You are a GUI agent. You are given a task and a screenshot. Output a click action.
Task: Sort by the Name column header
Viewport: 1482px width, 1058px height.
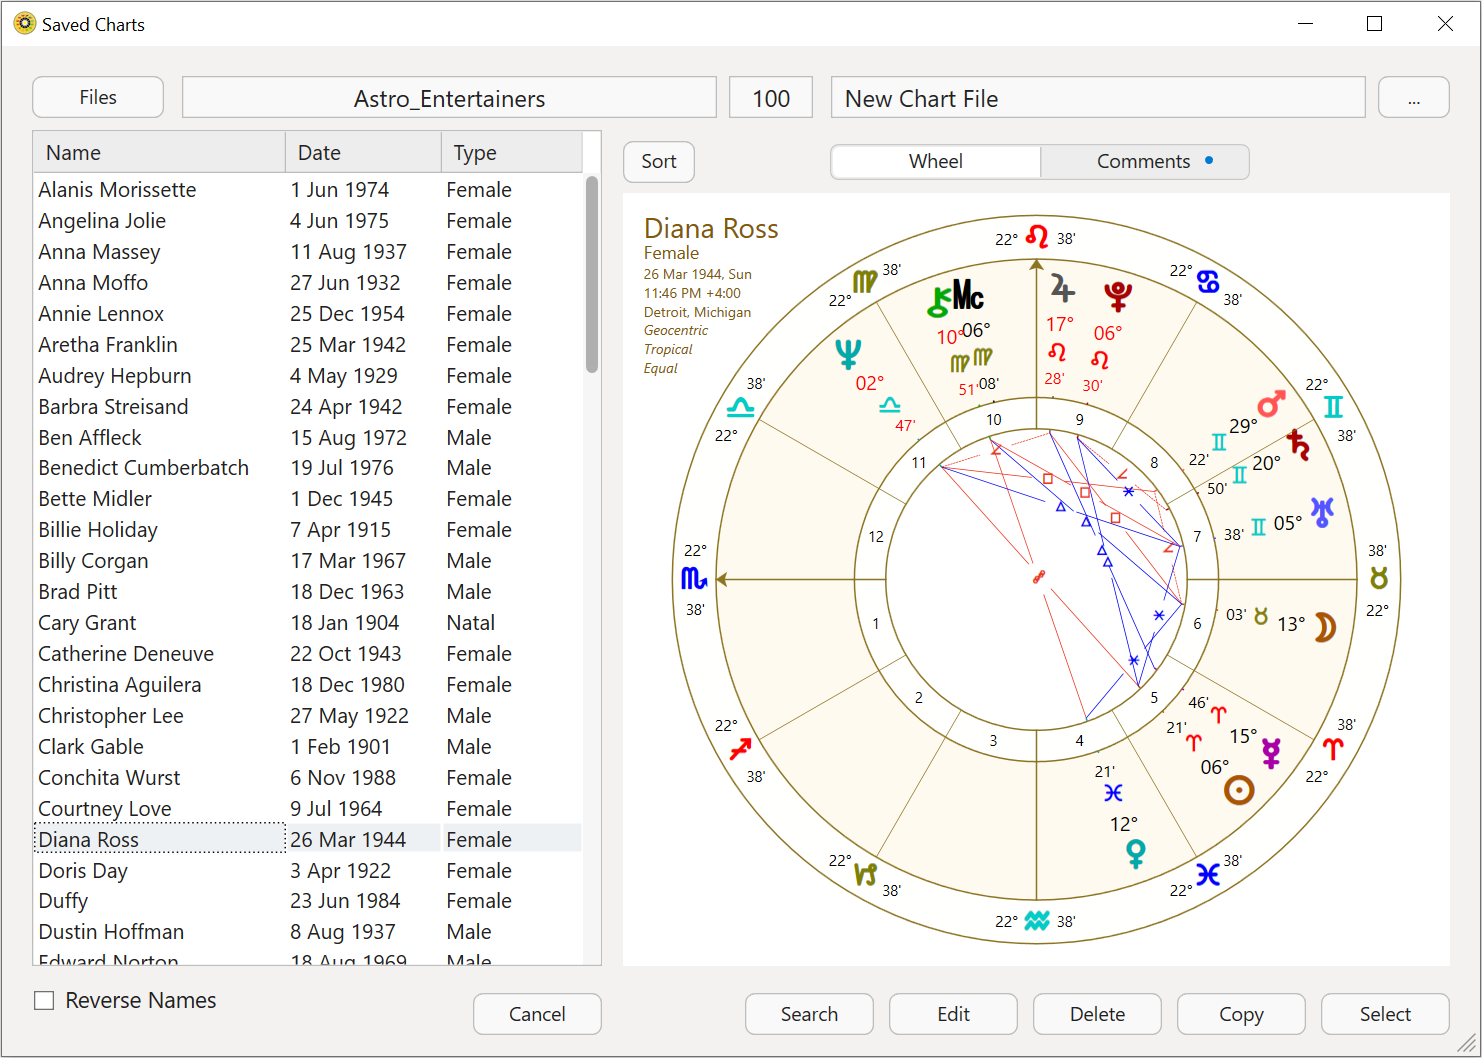pyautogui.click(x=159, y=152)
